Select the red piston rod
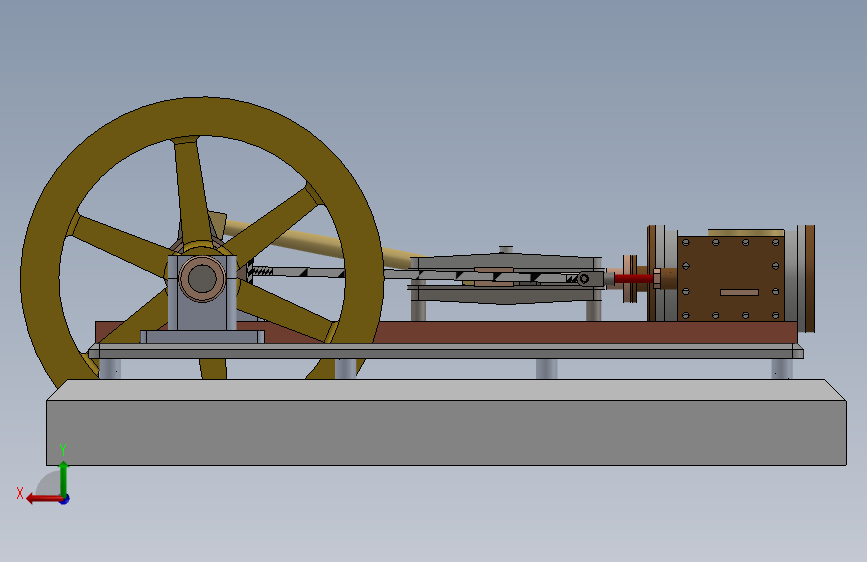The image size is (867, 562). point(633,278)
